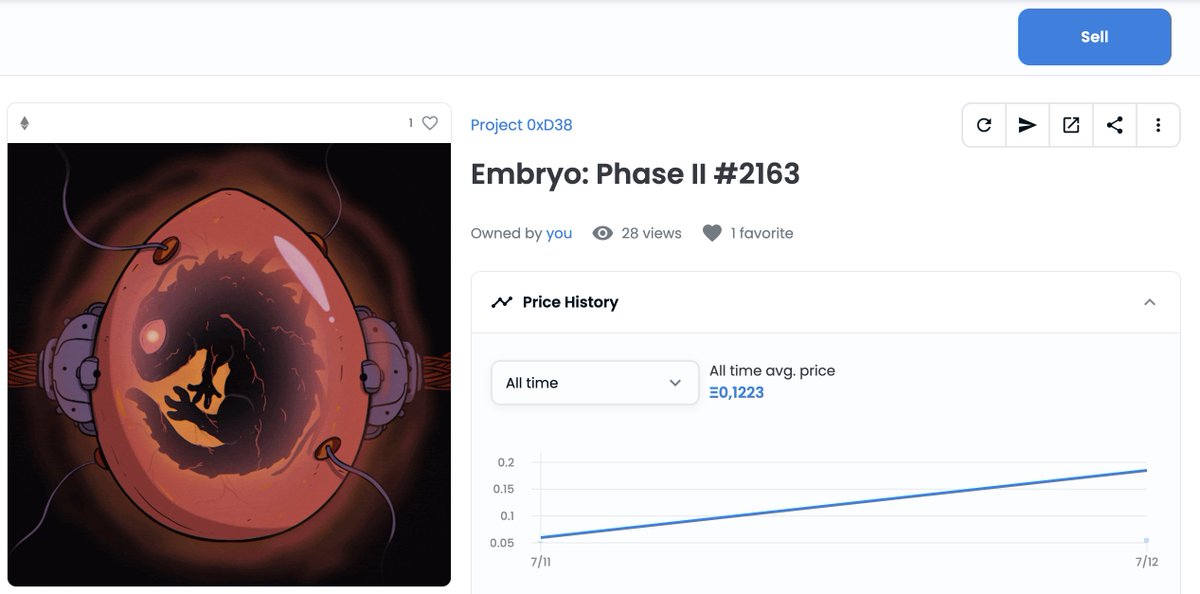Click the eye icon beside 28 views
The image size is (1200, 594).
coord(602,233)
